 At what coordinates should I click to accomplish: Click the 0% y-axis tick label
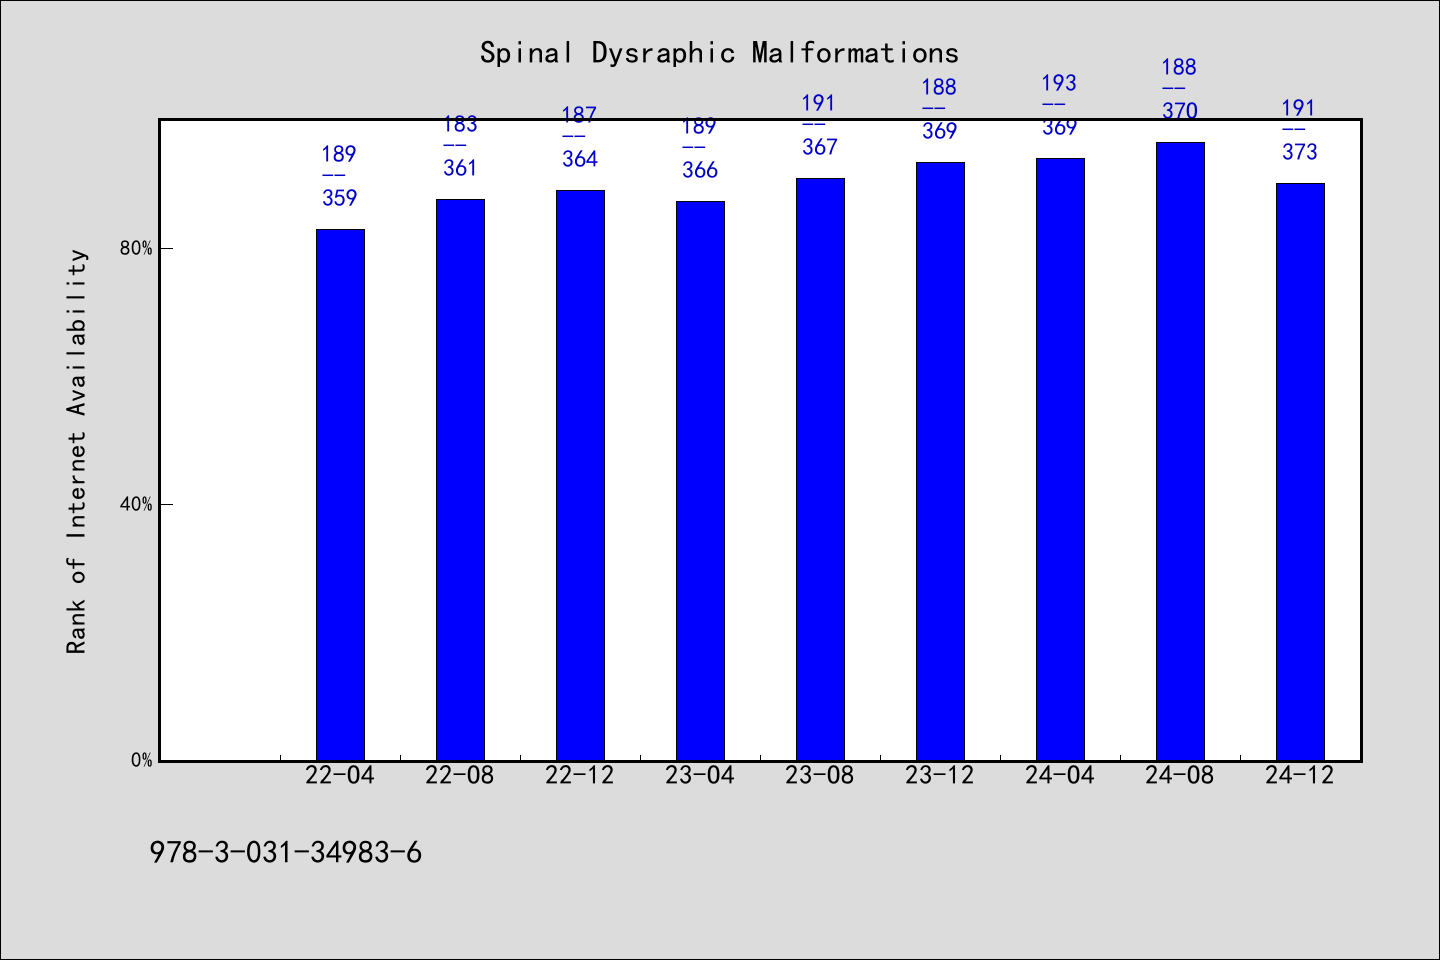pyautogui.click(x=142, y=761)
